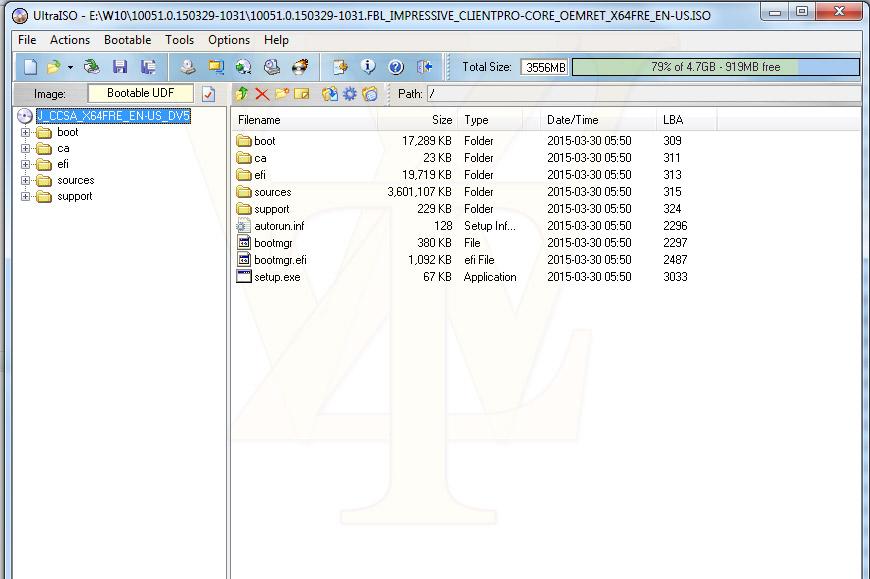Click the Compress ISO icon

click(x=216, y=67)
